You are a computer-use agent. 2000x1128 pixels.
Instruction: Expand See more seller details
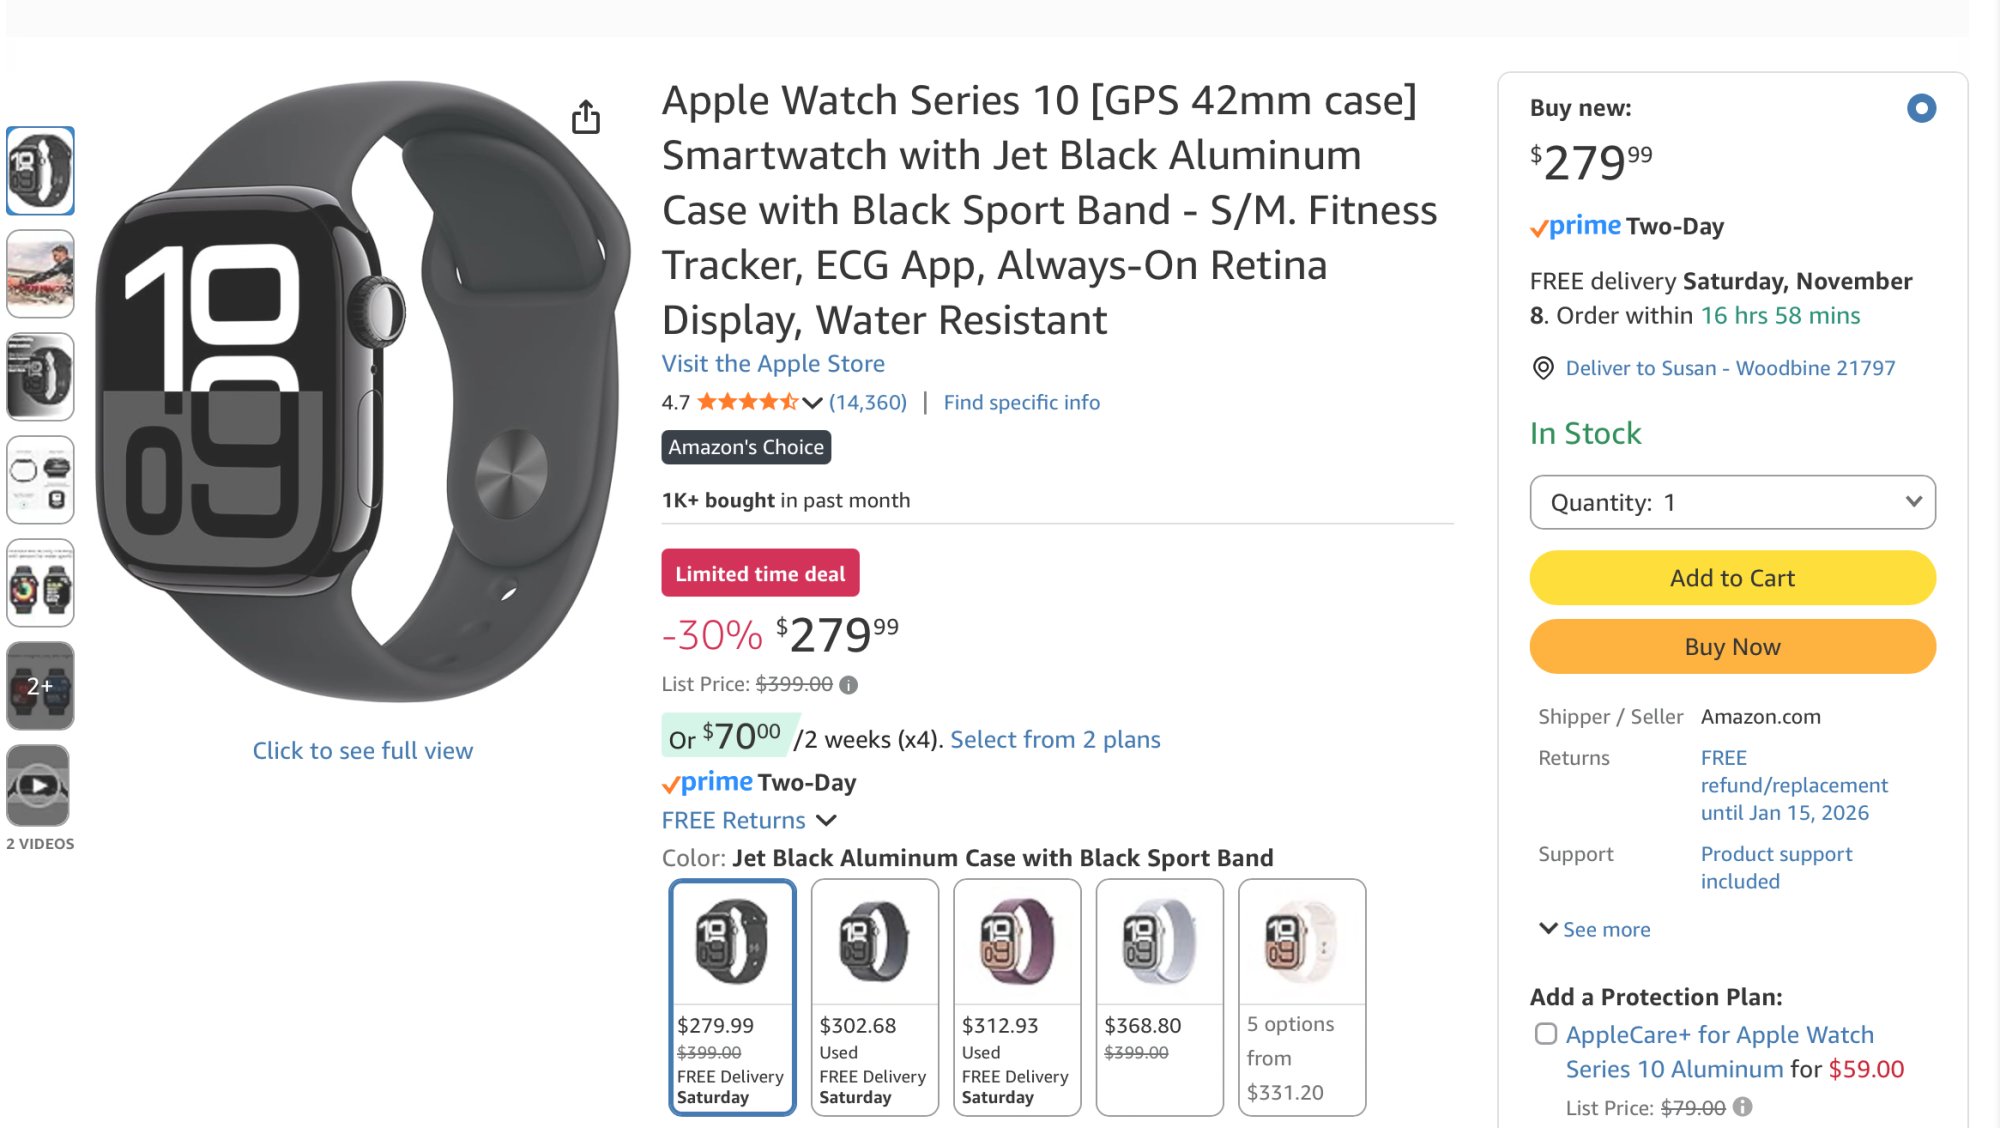point(1595,929)
